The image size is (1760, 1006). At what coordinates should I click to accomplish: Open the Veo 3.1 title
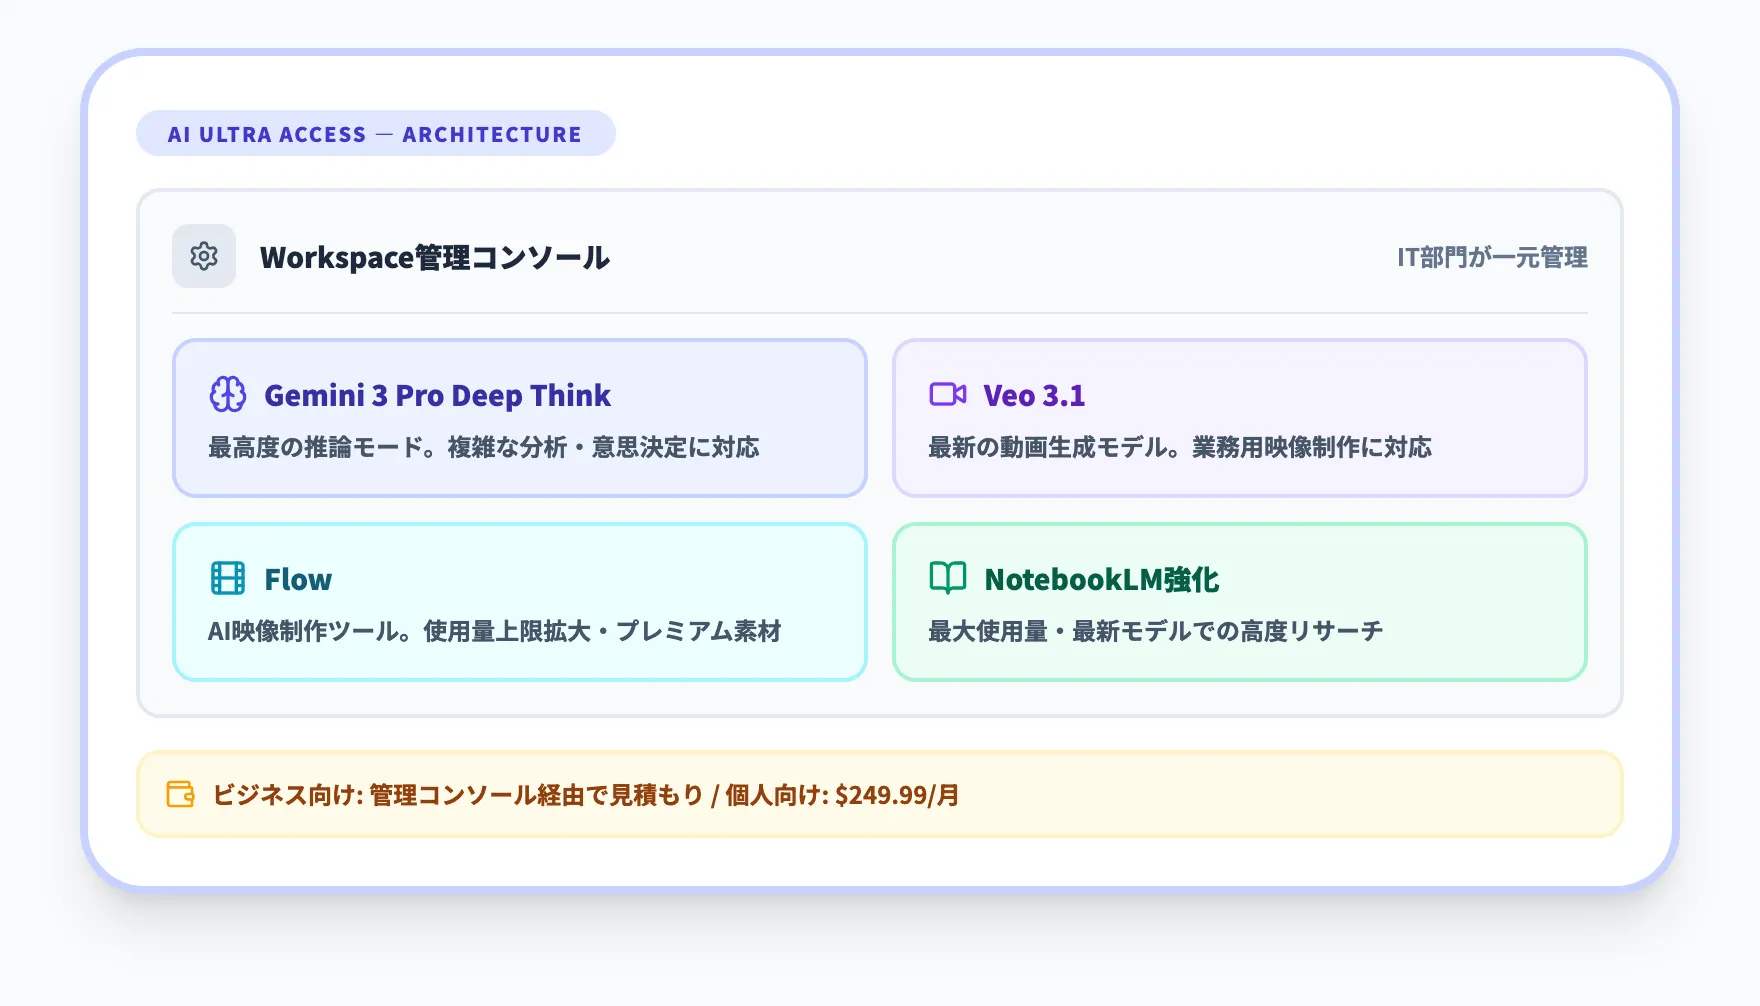tap(1034, 395)
